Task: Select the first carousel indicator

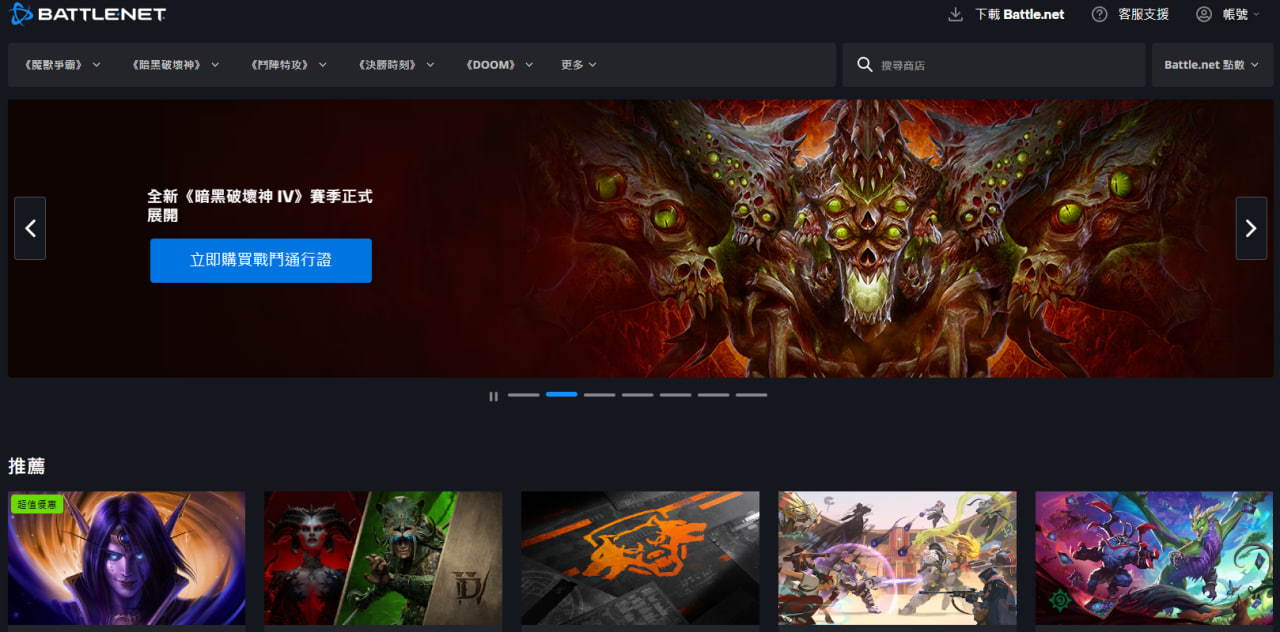Action: pyautogui.click(x=523, y=395)
